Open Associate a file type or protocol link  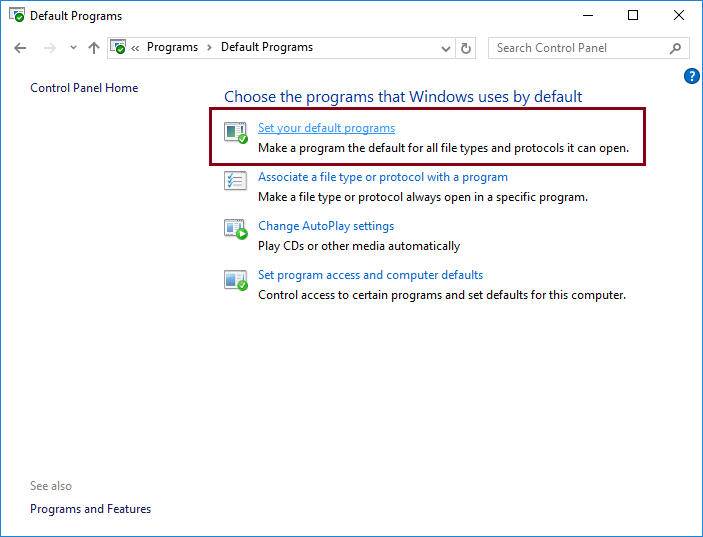coord(382,177)
